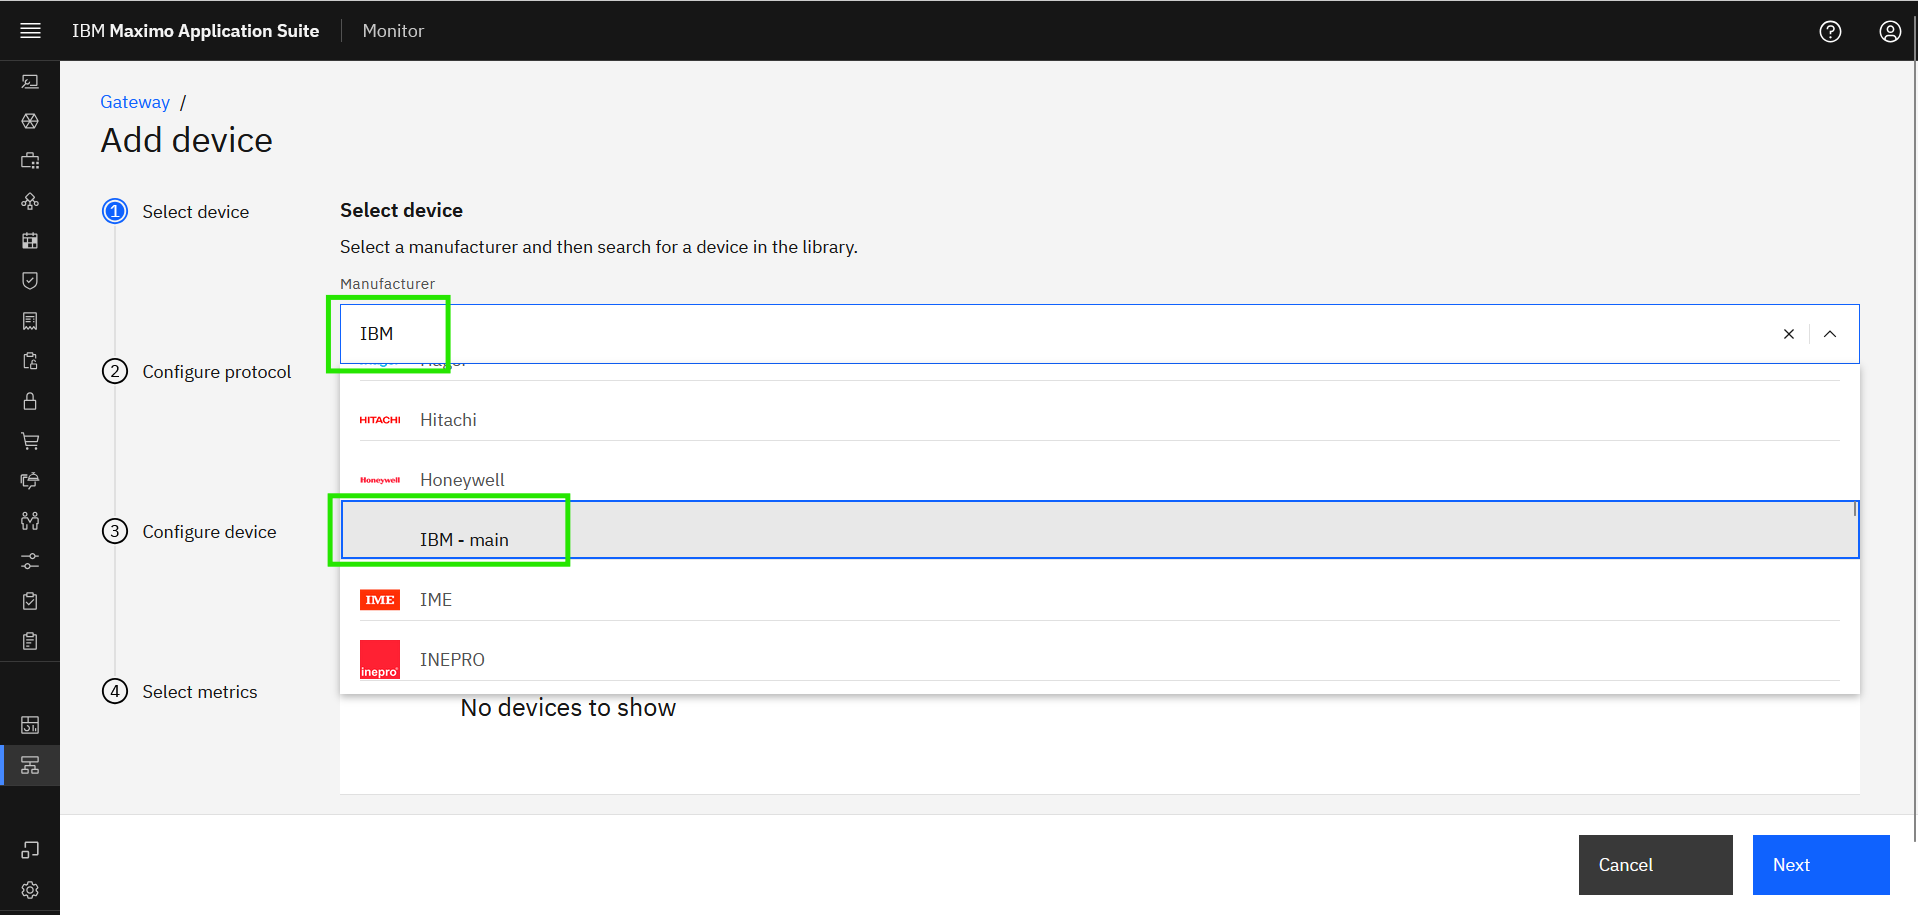Click the clipboard with lock sidebar icon
The height and width of the screenshot is (915, 1918).
click(30, 361)
